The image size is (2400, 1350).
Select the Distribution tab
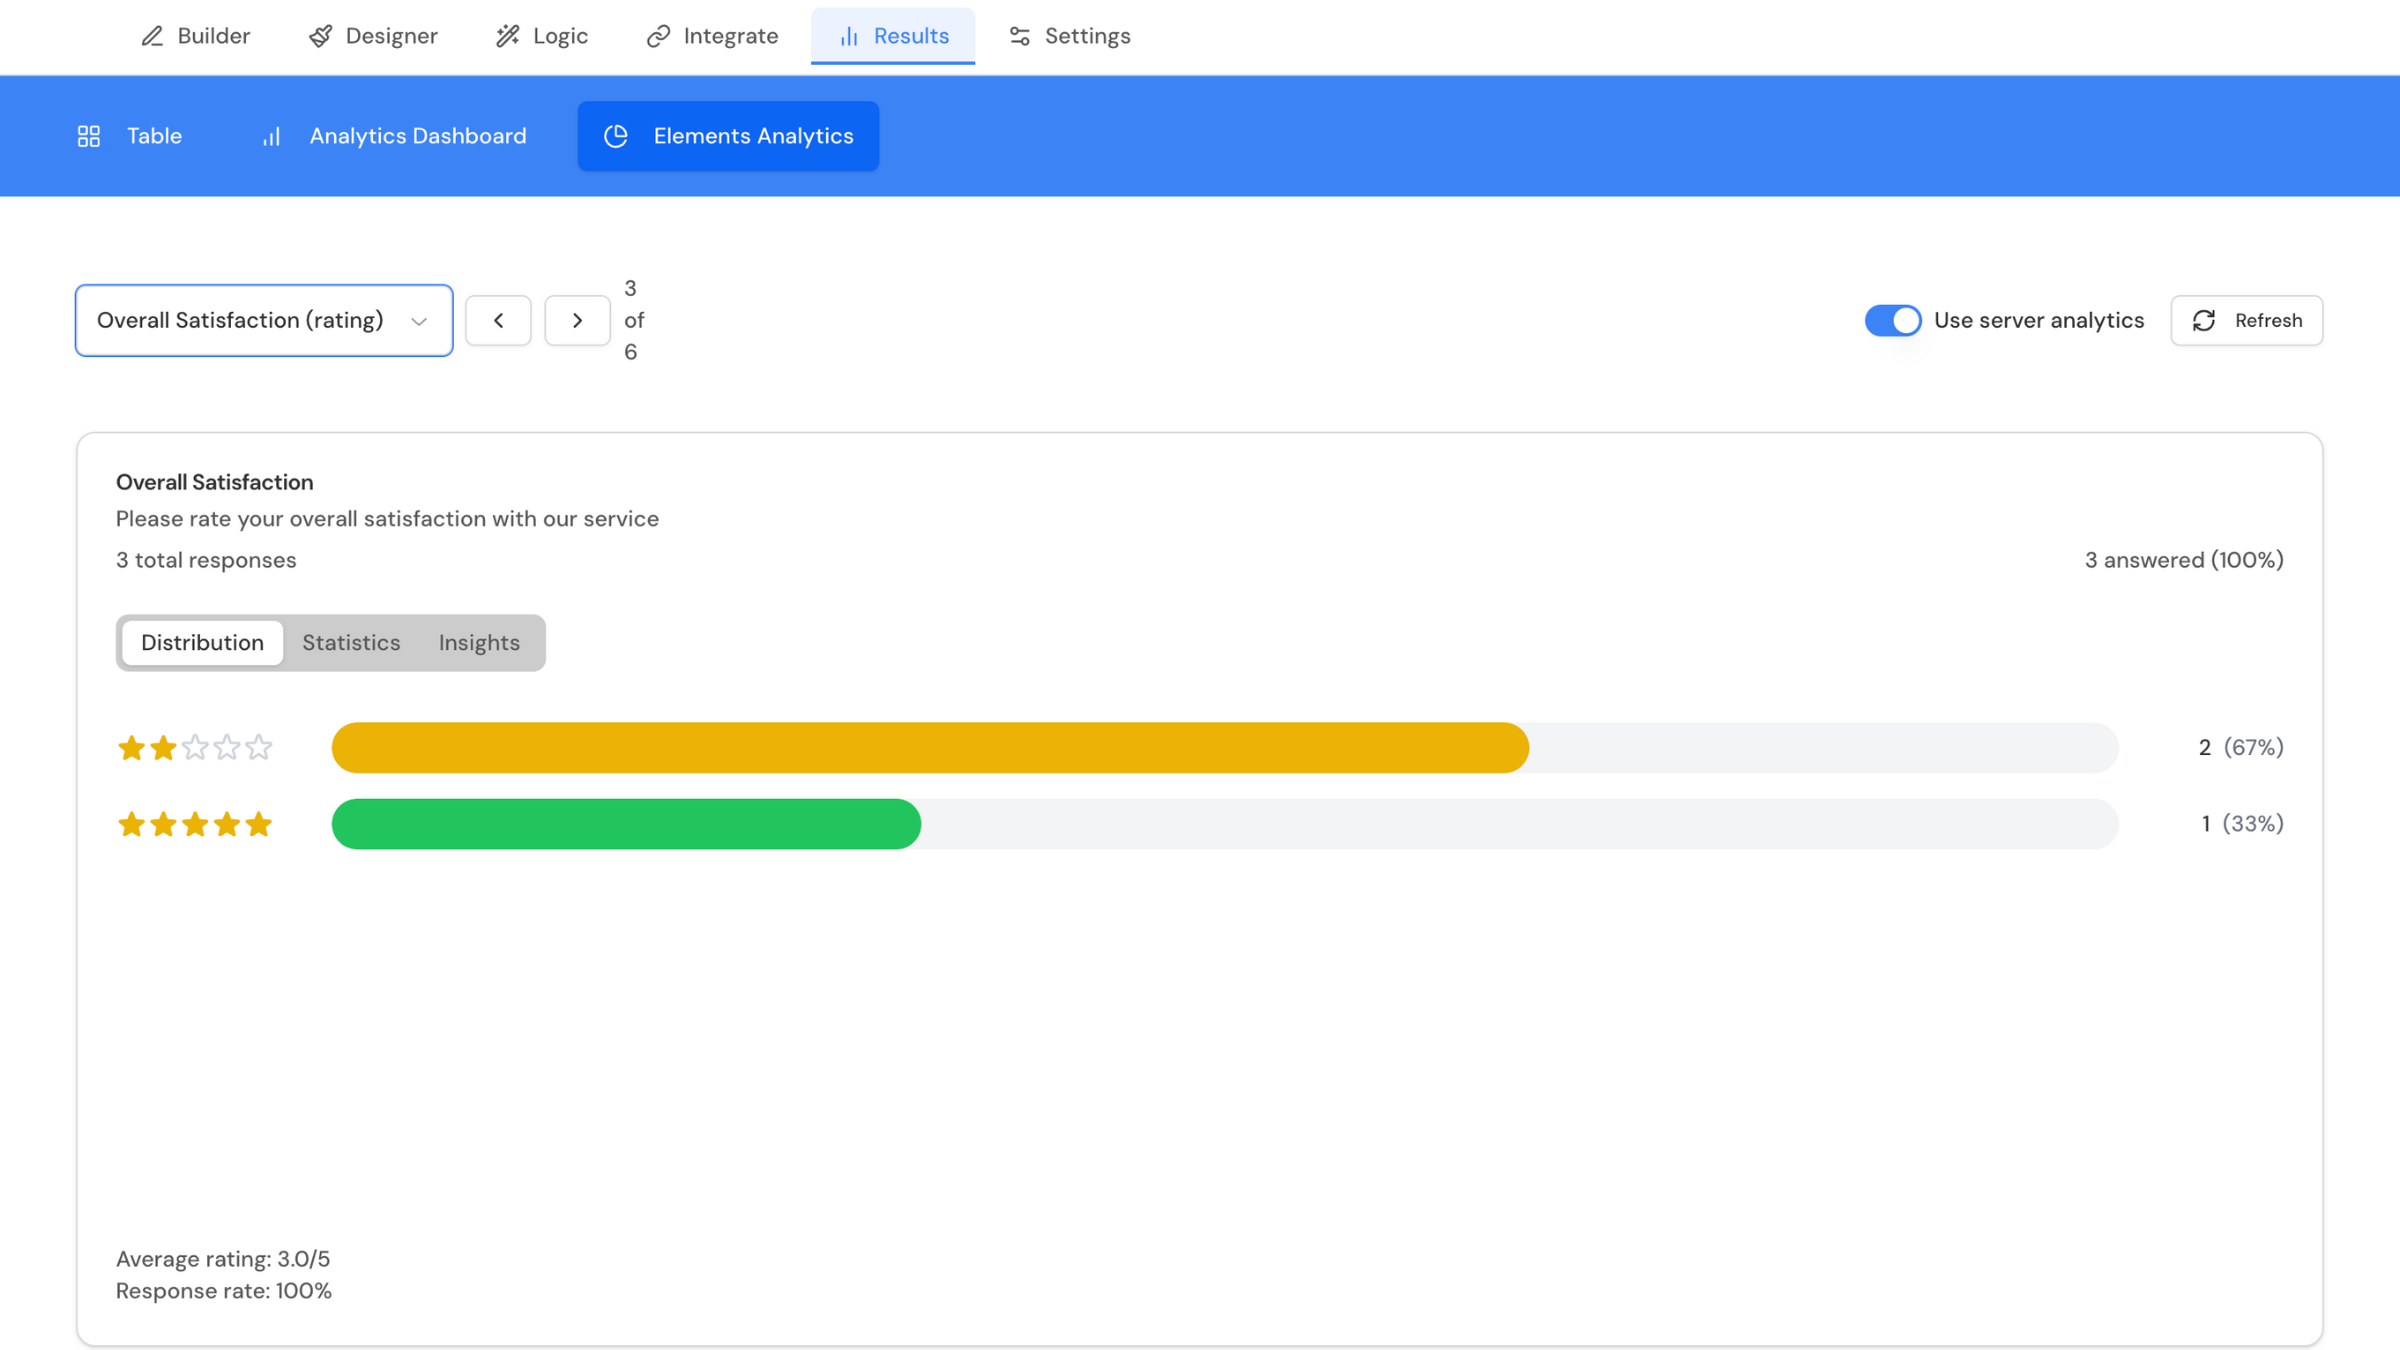click(x=202, y=642)
